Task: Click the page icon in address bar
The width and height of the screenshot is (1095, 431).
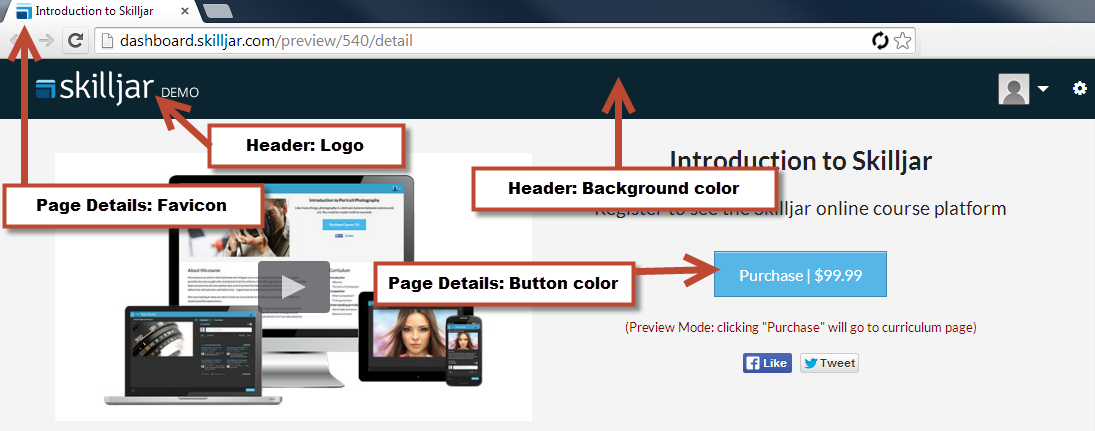Action: tap(108, 41)
